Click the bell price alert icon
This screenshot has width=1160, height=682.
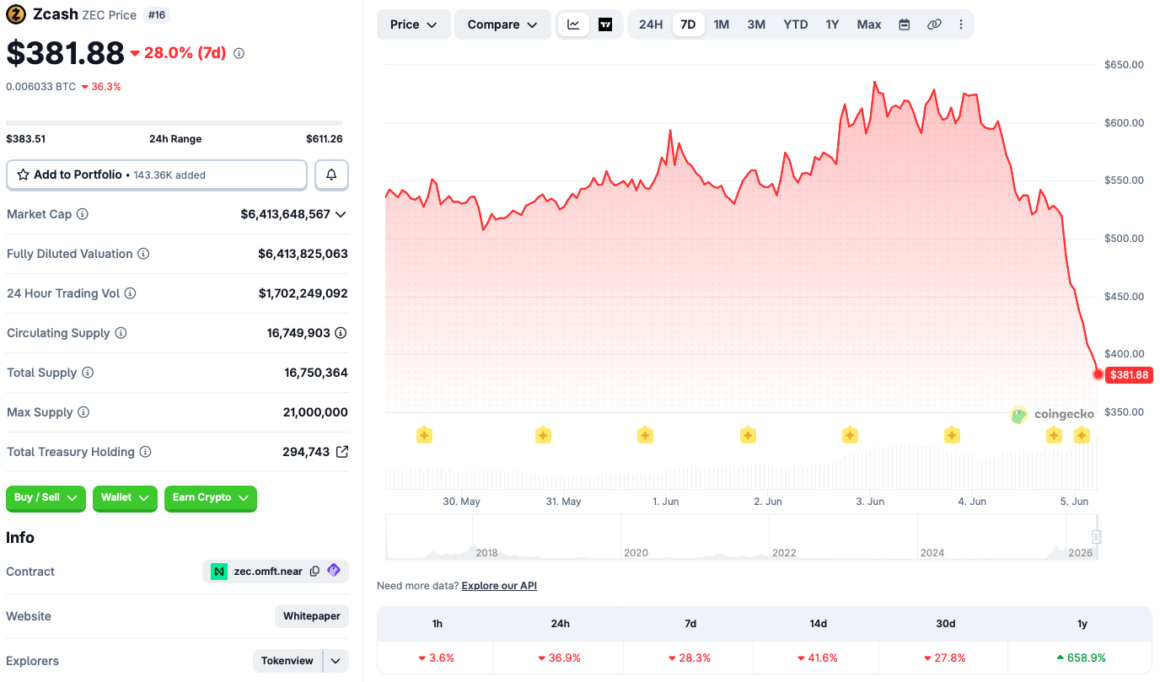pyautogui.click(x=331, y=175)
